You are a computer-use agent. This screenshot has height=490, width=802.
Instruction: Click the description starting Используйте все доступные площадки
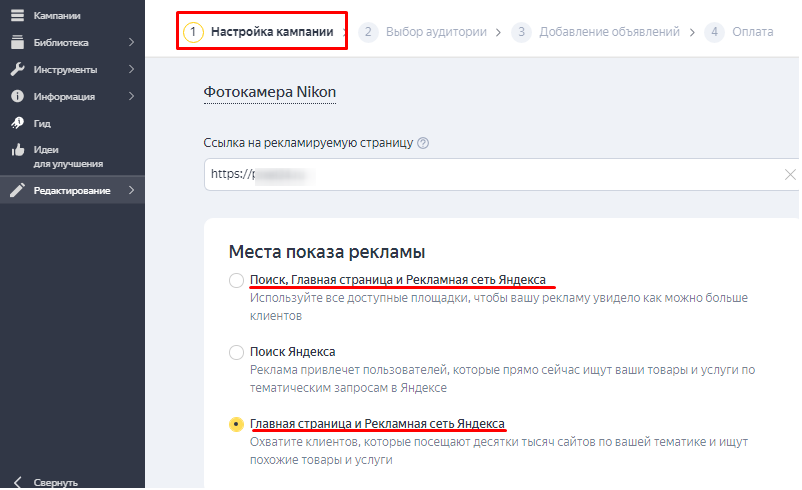click(499, 307)
